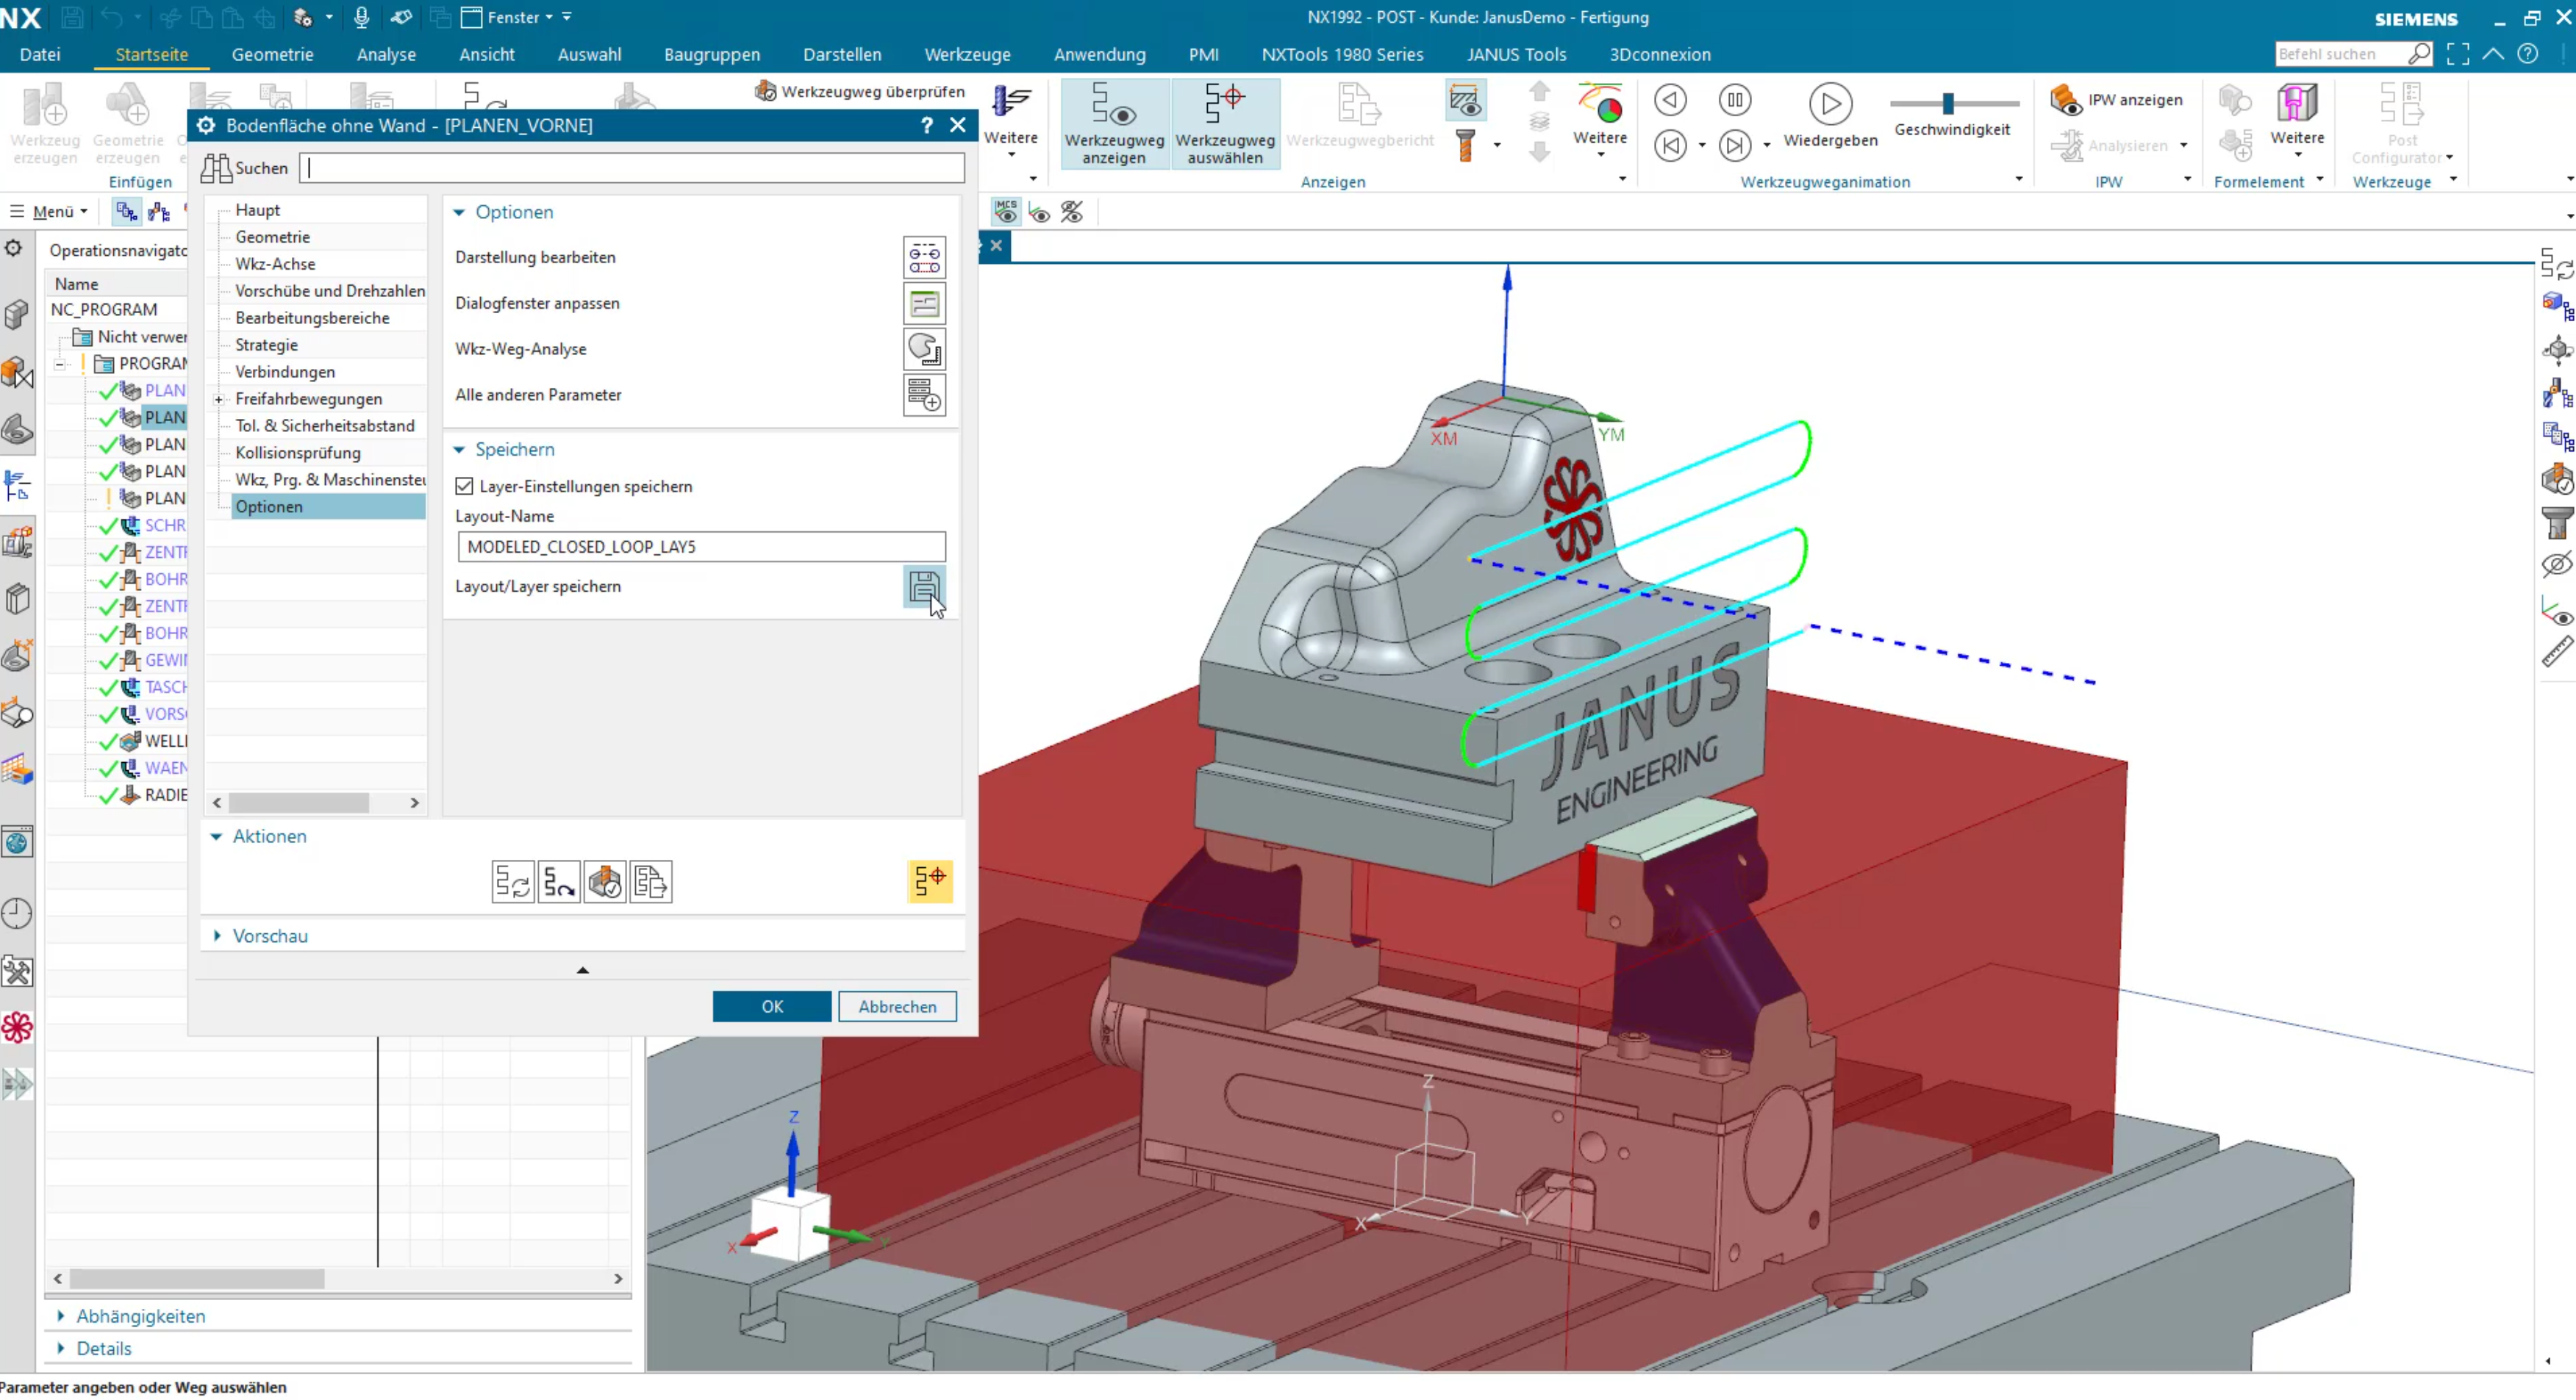Screen dimensions: 2576x1400
Task: Select the RADIE operation in navigator
Action: click(166, 796)
